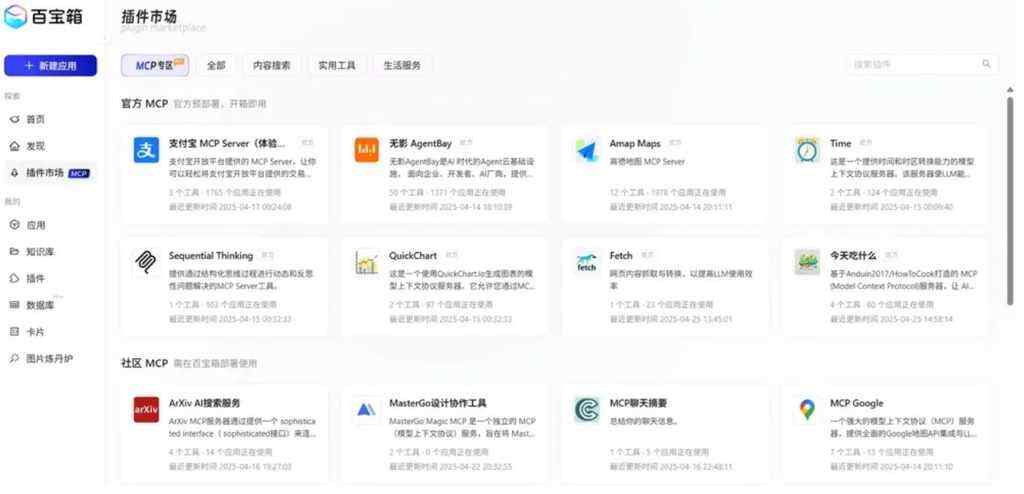This screenshot has width=1024, height=494.
Task: Focus the plugin search input field
Action: pyautogui.click(x=921, y=64)
